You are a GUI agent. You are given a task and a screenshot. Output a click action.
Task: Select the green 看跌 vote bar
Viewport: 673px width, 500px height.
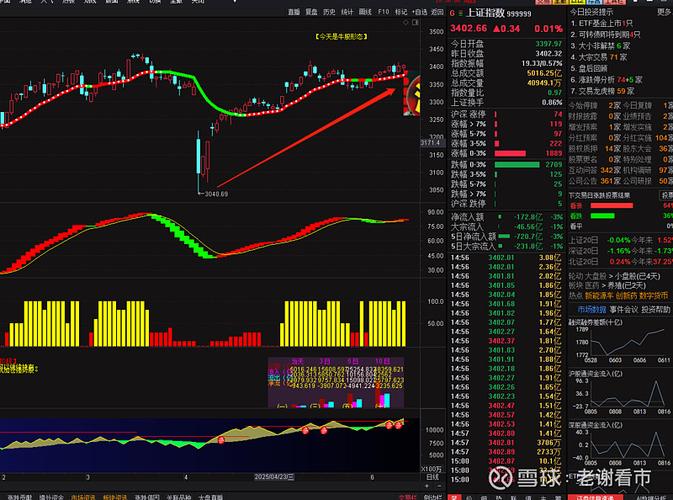click(602, 216)
